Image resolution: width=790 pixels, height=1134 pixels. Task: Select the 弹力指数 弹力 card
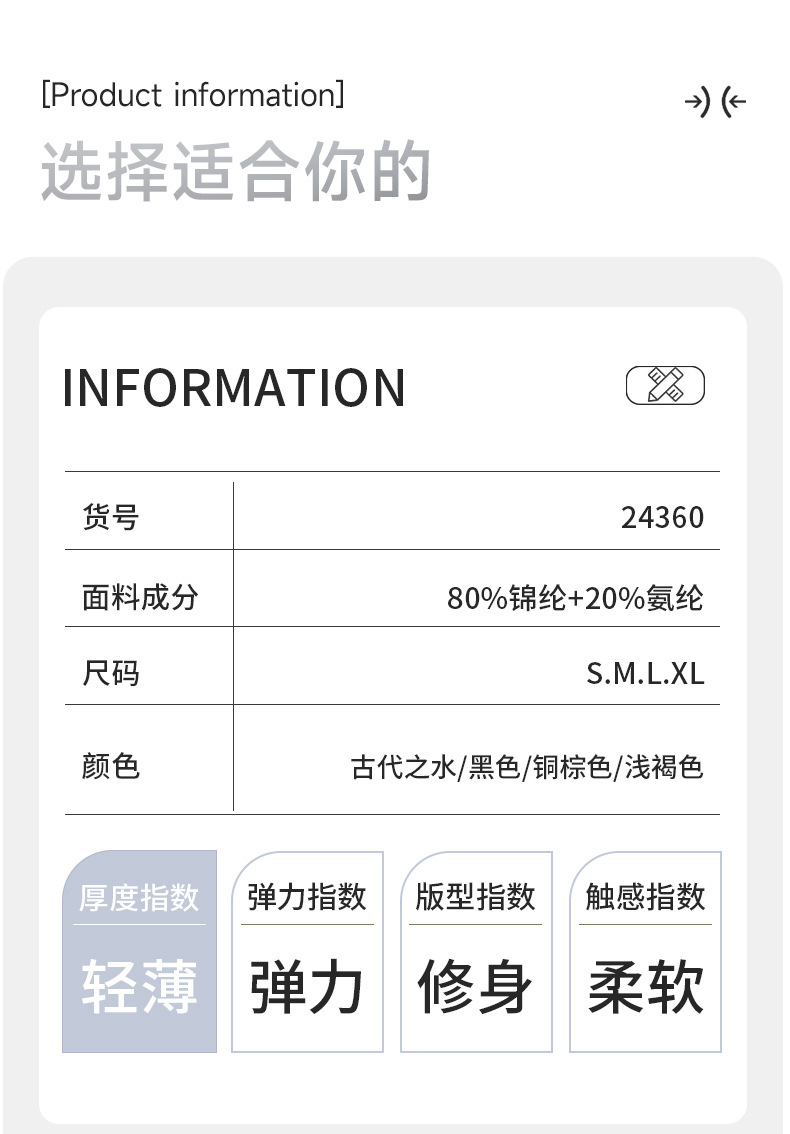tap(307, 951)
